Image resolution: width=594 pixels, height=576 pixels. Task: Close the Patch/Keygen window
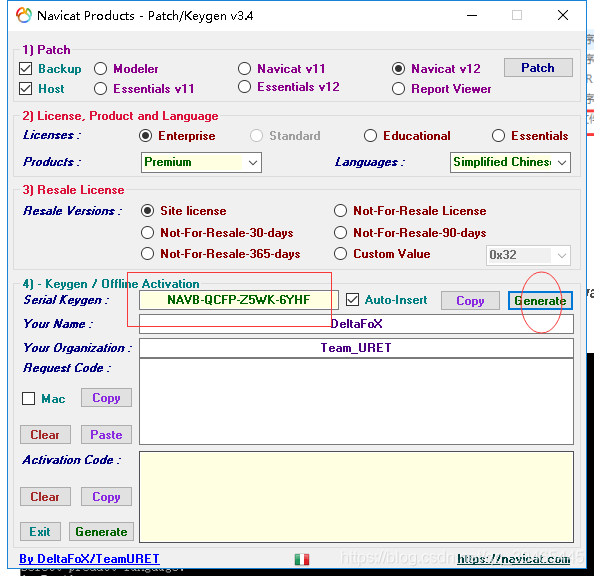click(x=563, y=16)
